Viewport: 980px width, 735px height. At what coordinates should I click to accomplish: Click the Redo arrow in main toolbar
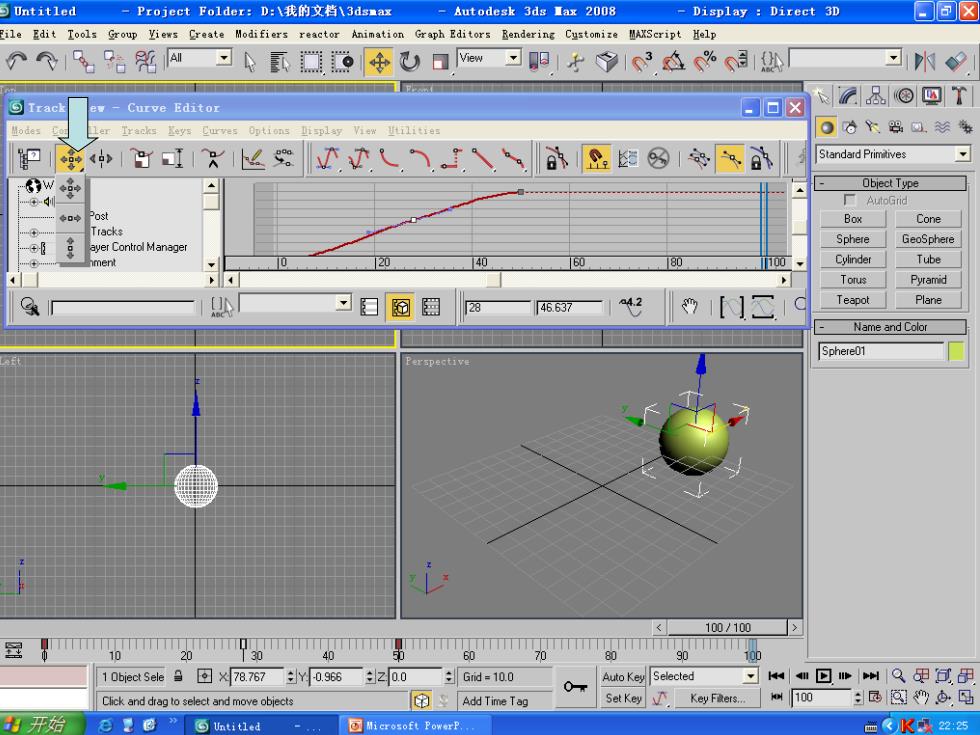[x=47, y=61]
